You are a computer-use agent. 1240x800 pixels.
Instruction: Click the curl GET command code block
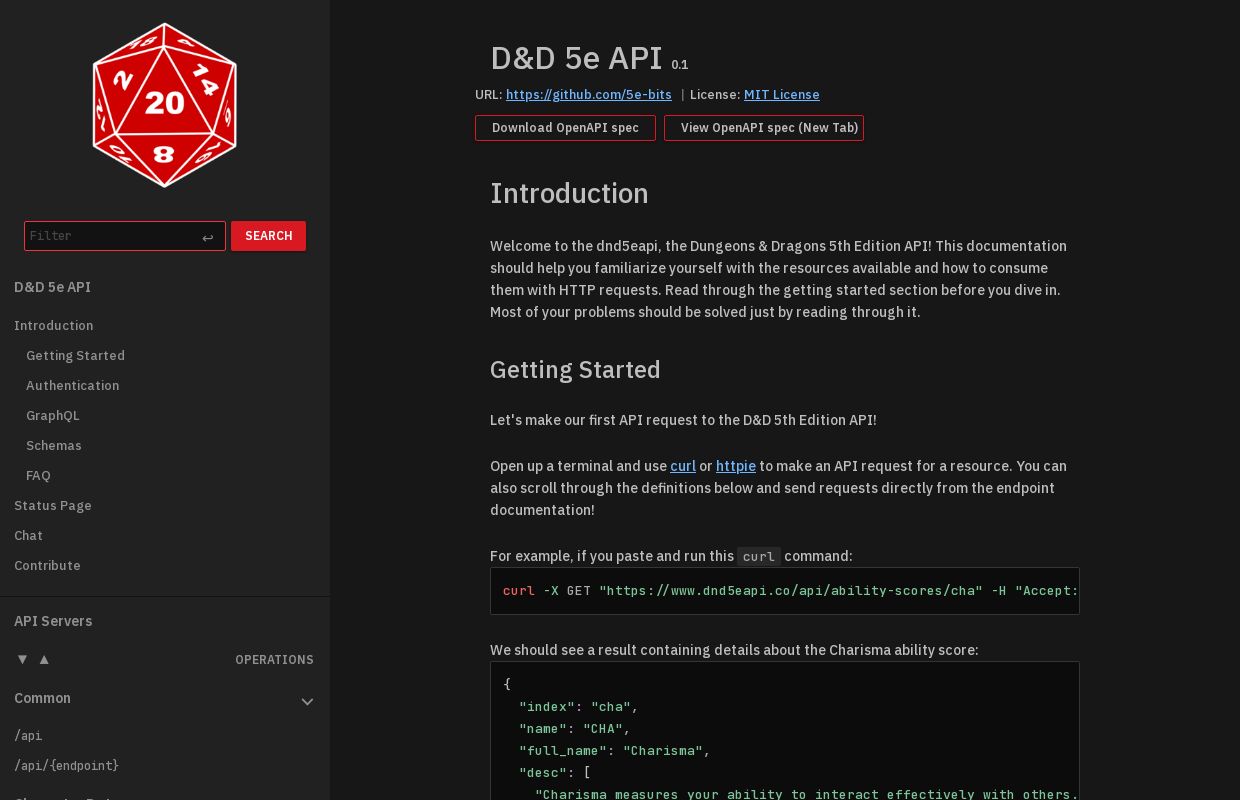785,591
